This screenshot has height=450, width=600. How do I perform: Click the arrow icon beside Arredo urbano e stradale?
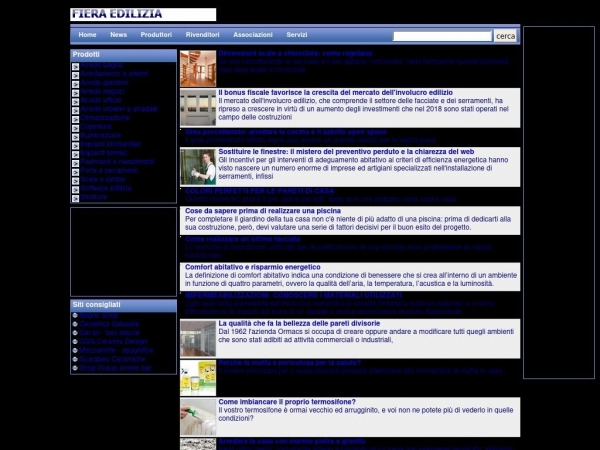75,111
